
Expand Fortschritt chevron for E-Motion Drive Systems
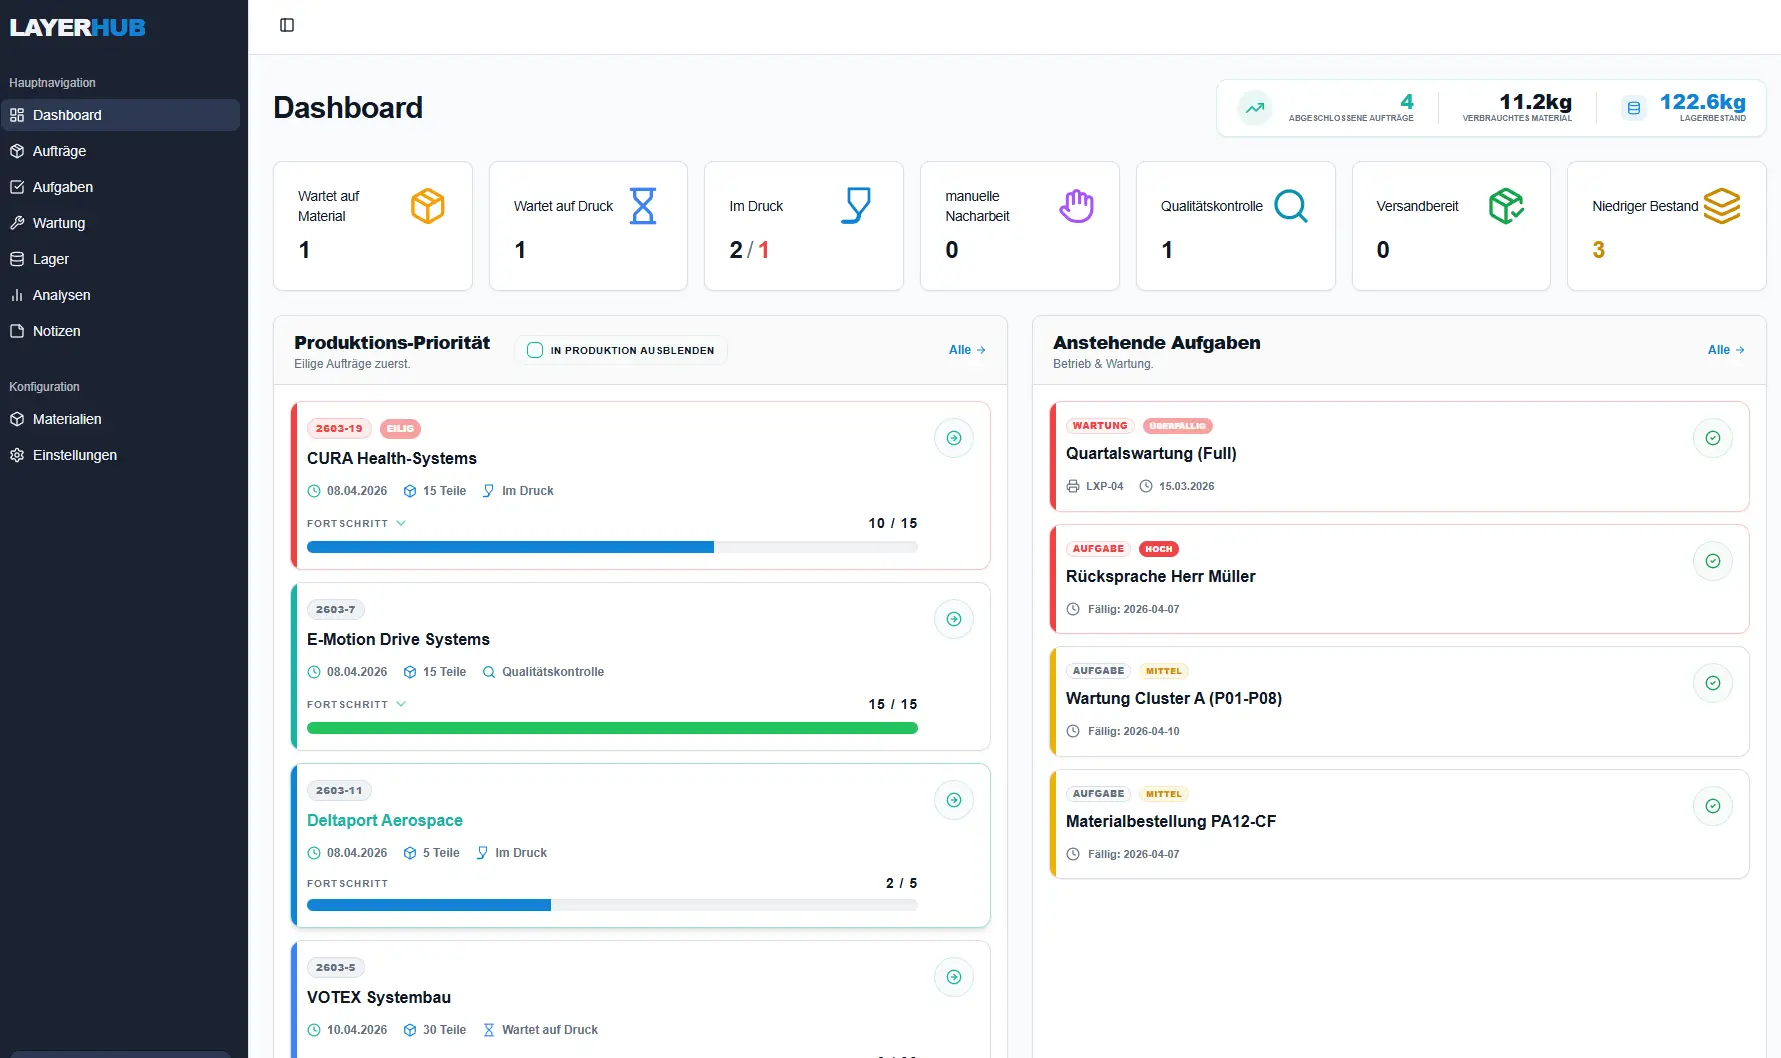click(401, 704)
